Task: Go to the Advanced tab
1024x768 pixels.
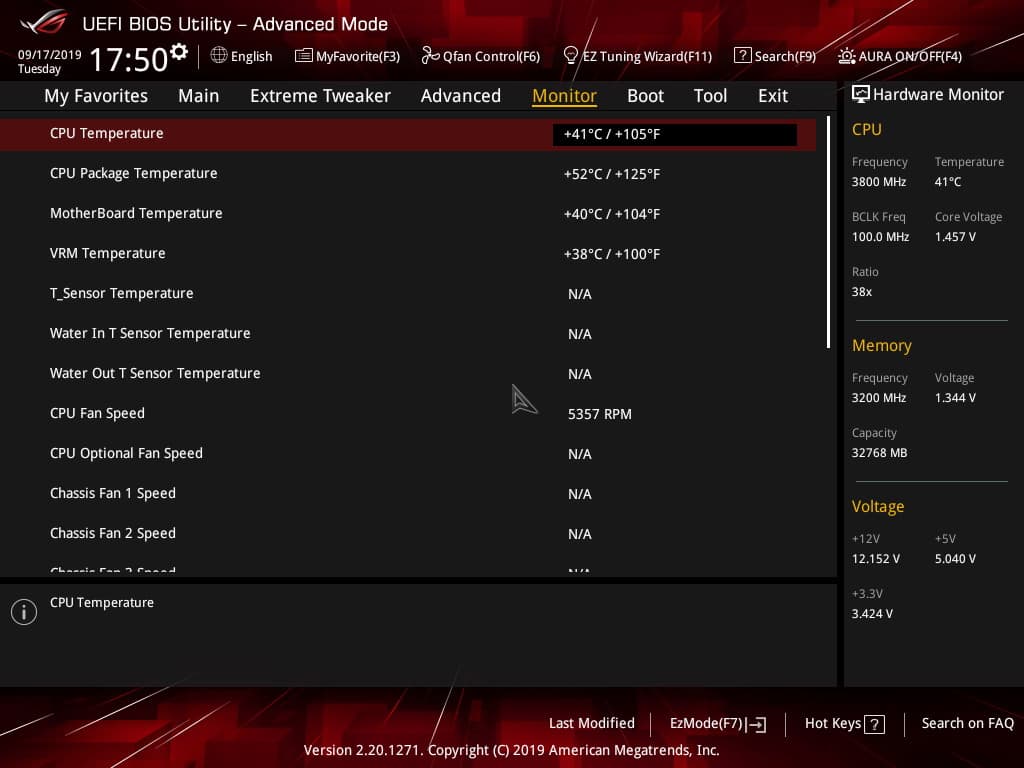Action: pos(460,96)
